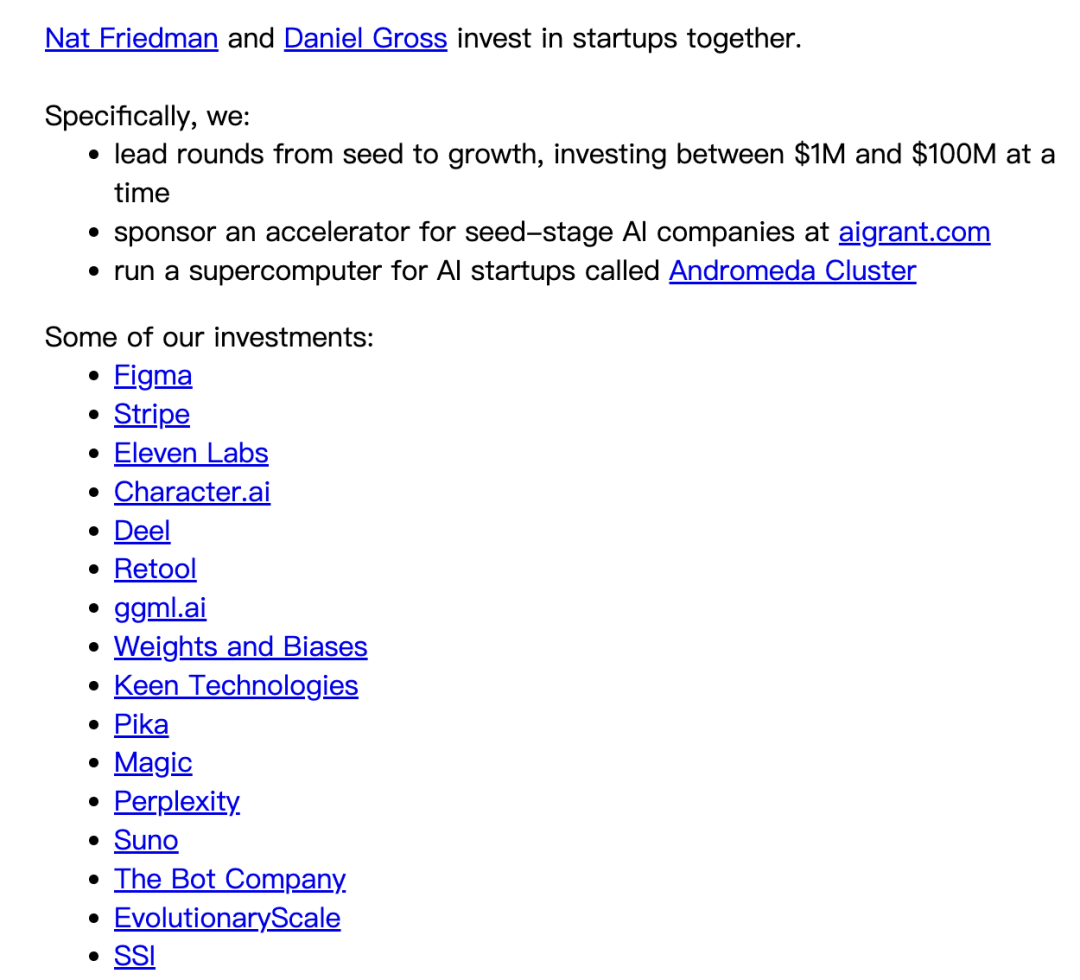This screenshot has height=980, width=1080.
Task: Click the Stripe investment link
Action: [x=152, y=415]
